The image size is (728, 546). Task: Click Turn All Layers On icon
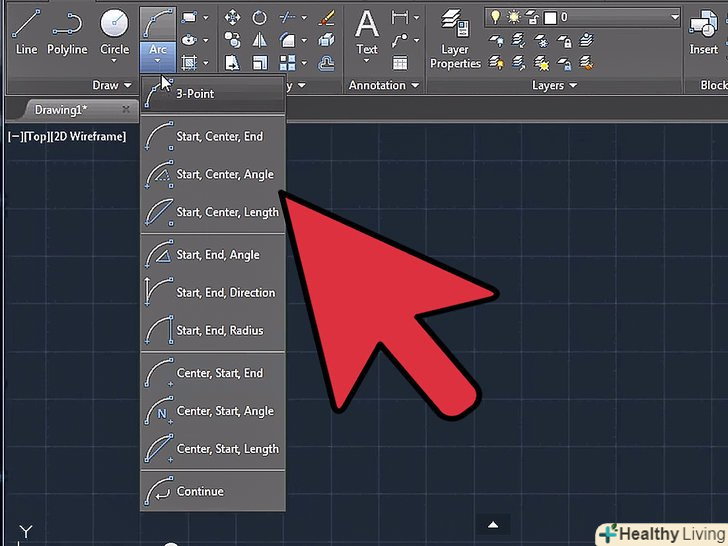(496, 63)
